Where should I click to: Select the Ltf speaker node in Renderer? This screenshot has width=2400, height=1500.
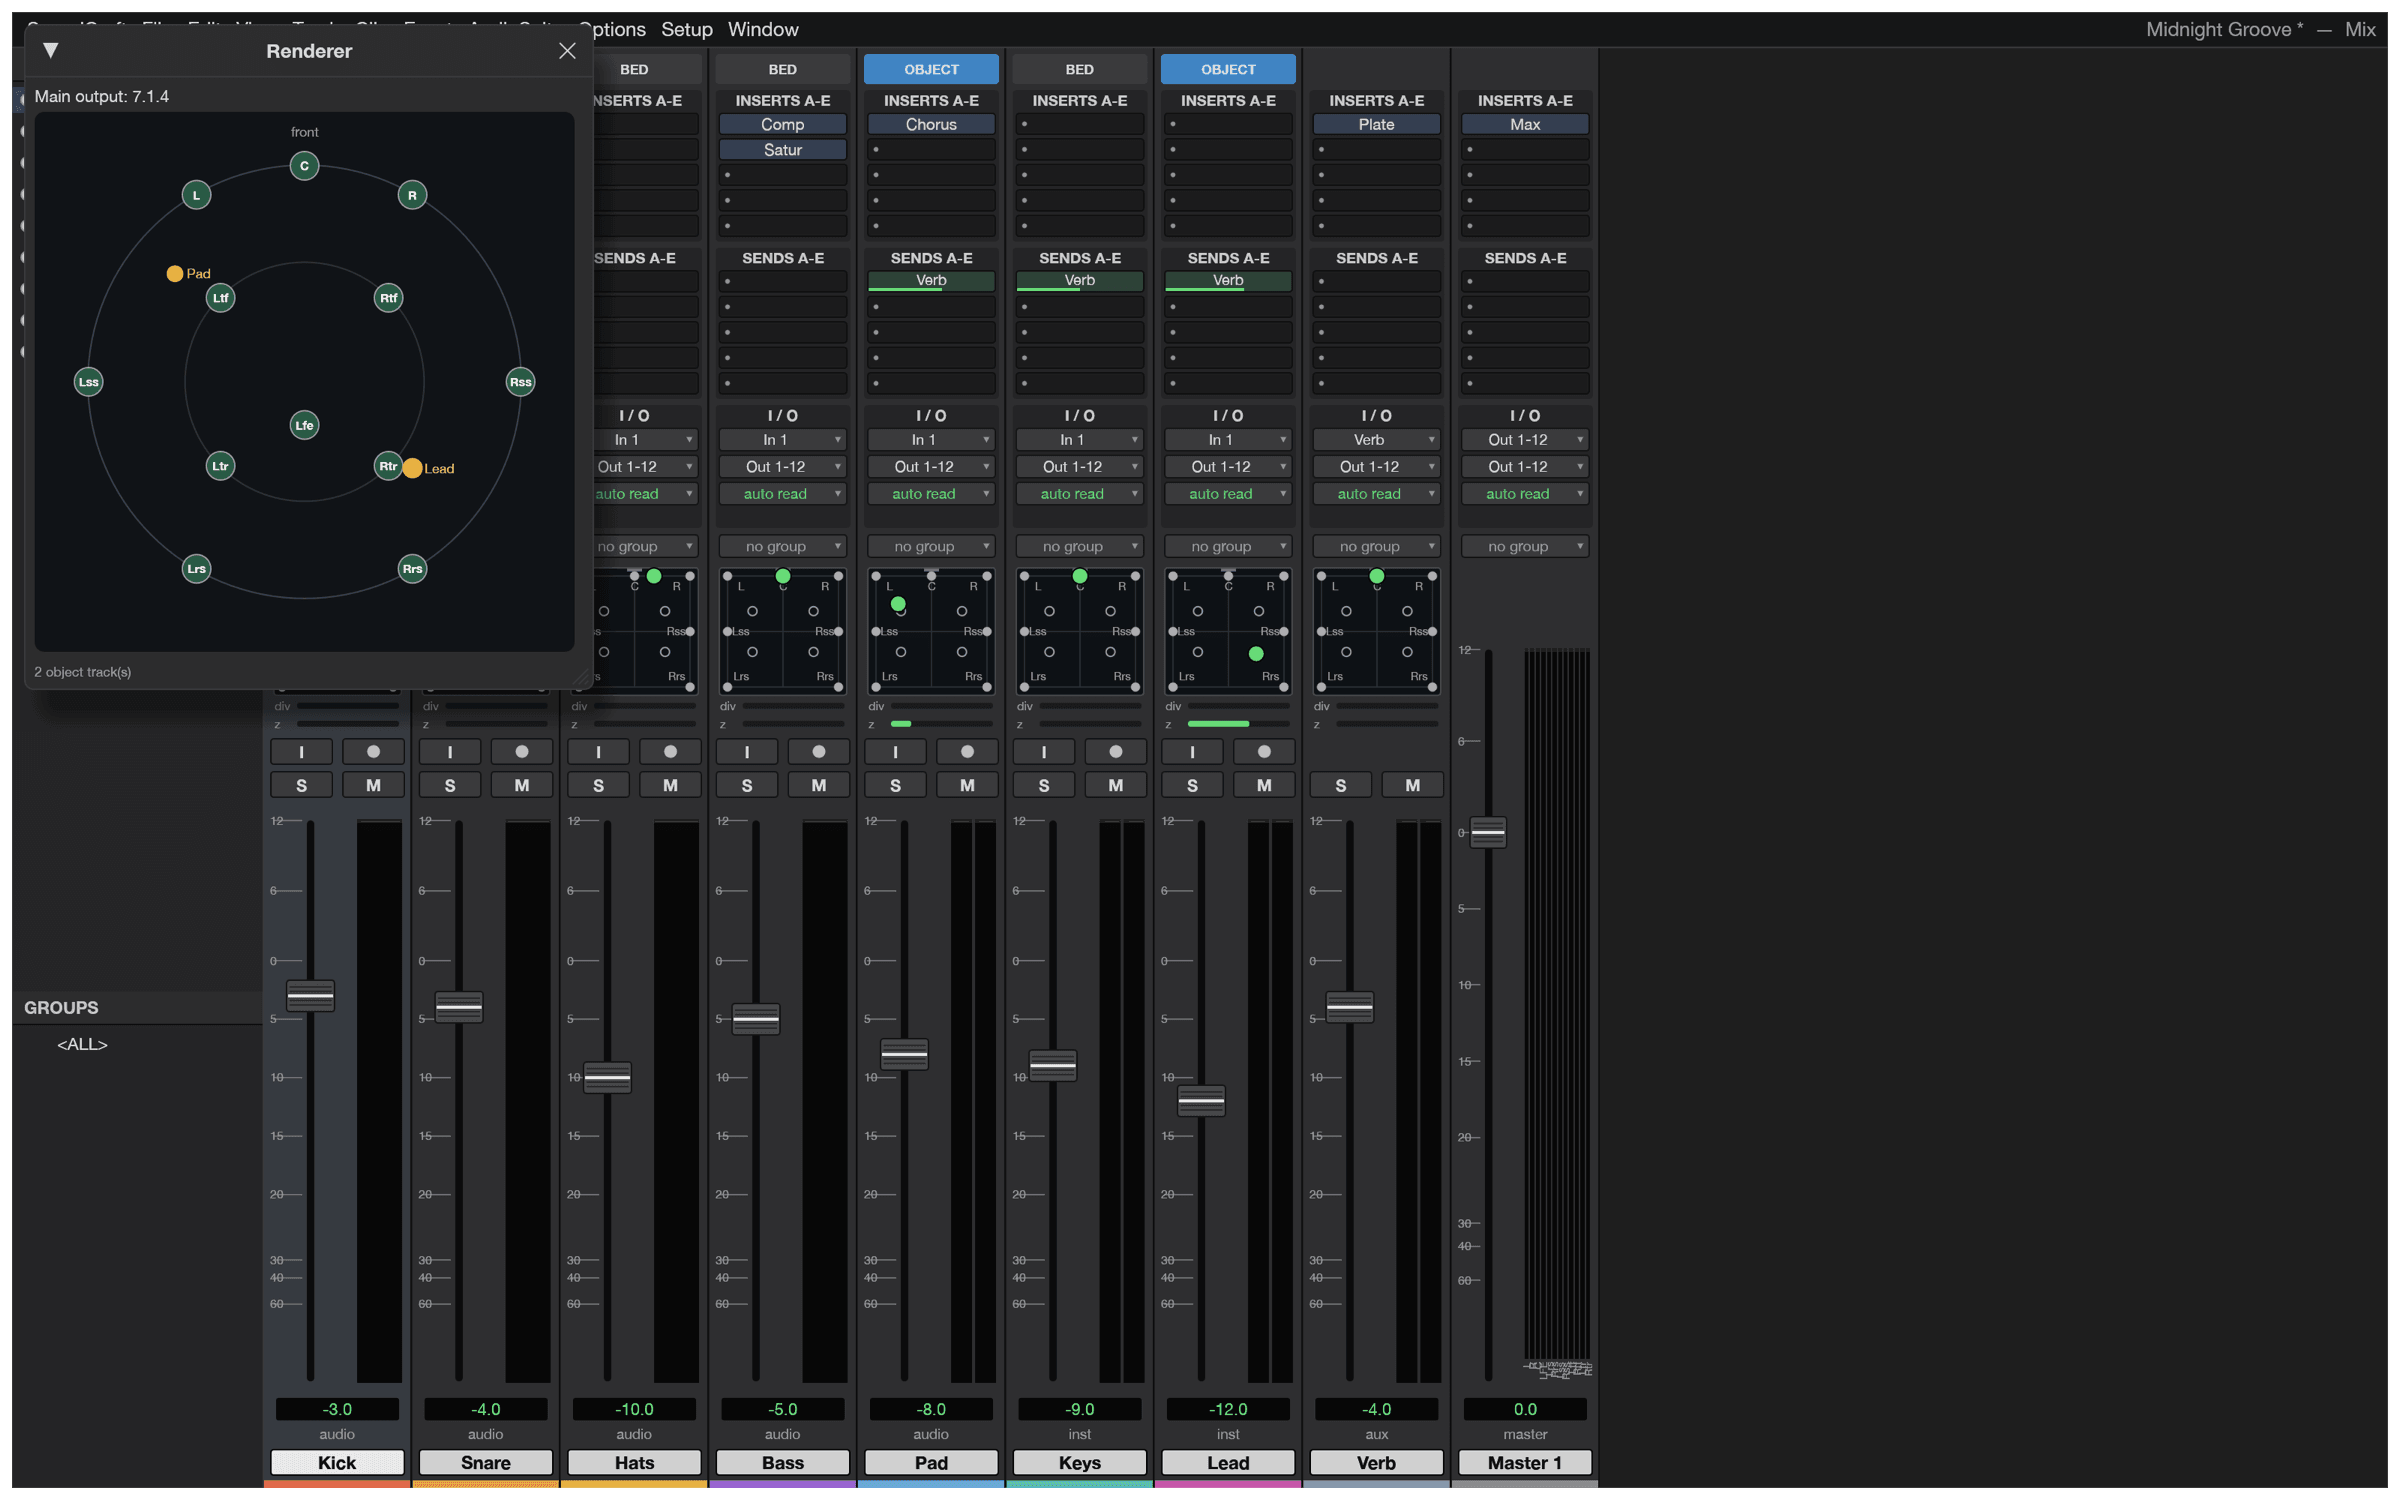tap(220, 298)
